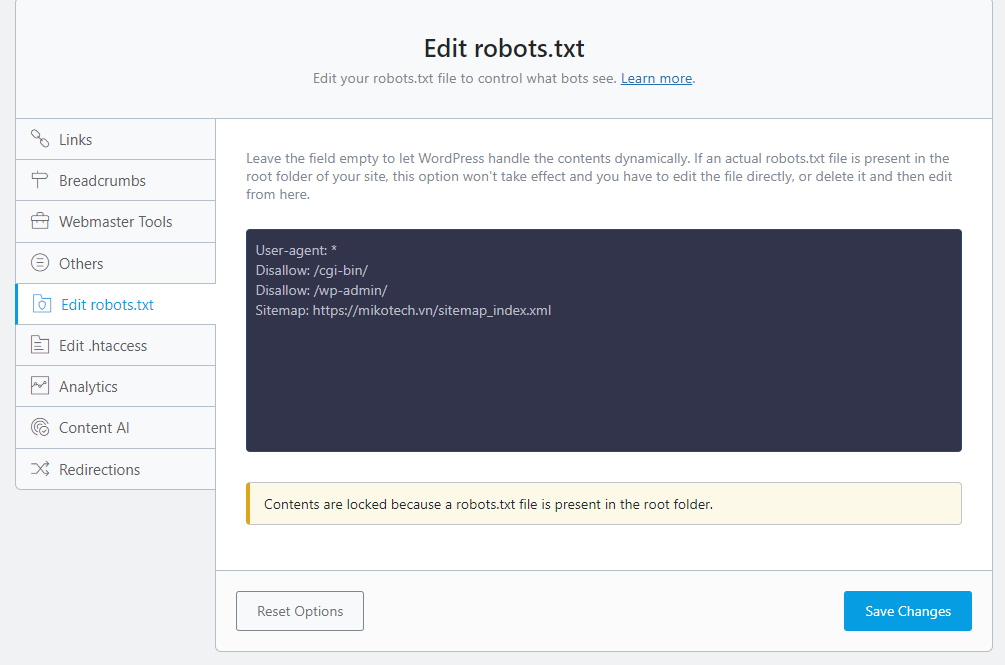Click the Edit .htaccess document icon
Image resolution: width=1005 pixels, height=665 pixels.
pyautogui.click(x=40, y=344)
